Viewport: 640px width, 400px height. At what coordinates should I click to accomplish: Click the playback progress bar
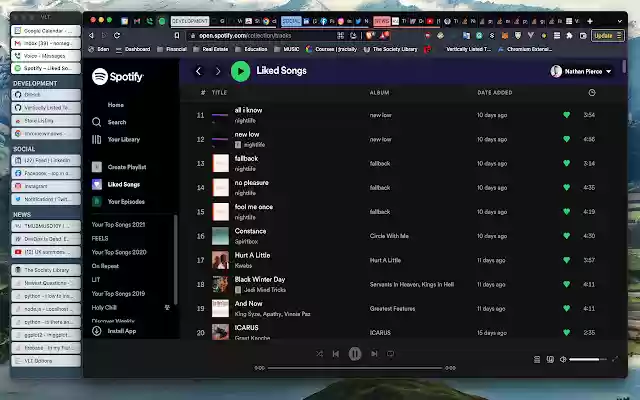point(355,368)
